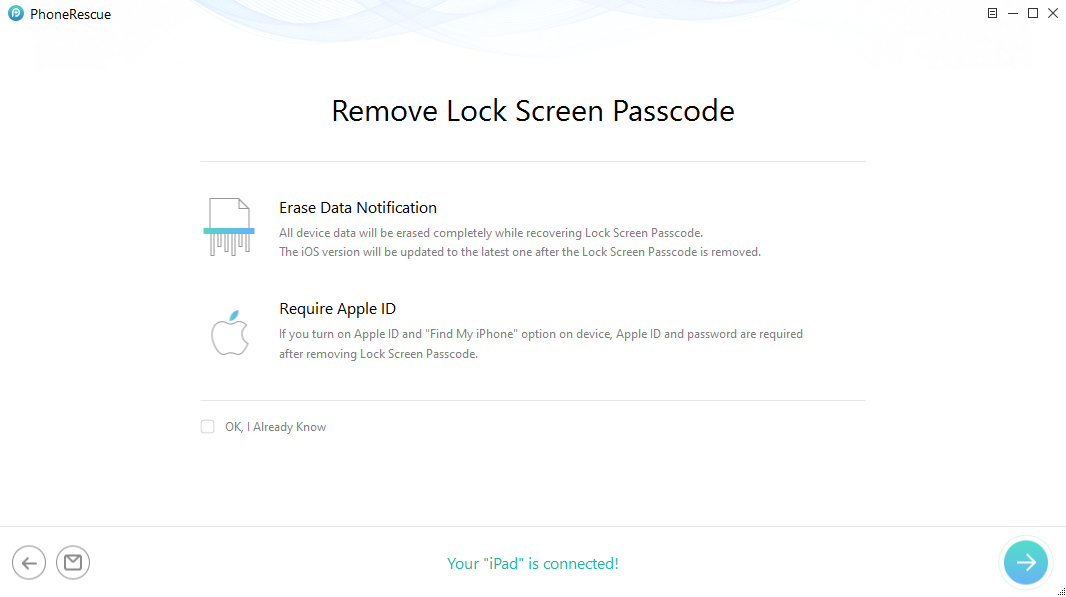Click the Remove Lock Screen Passcode title
1066x597 pixels.
(533, 110)
